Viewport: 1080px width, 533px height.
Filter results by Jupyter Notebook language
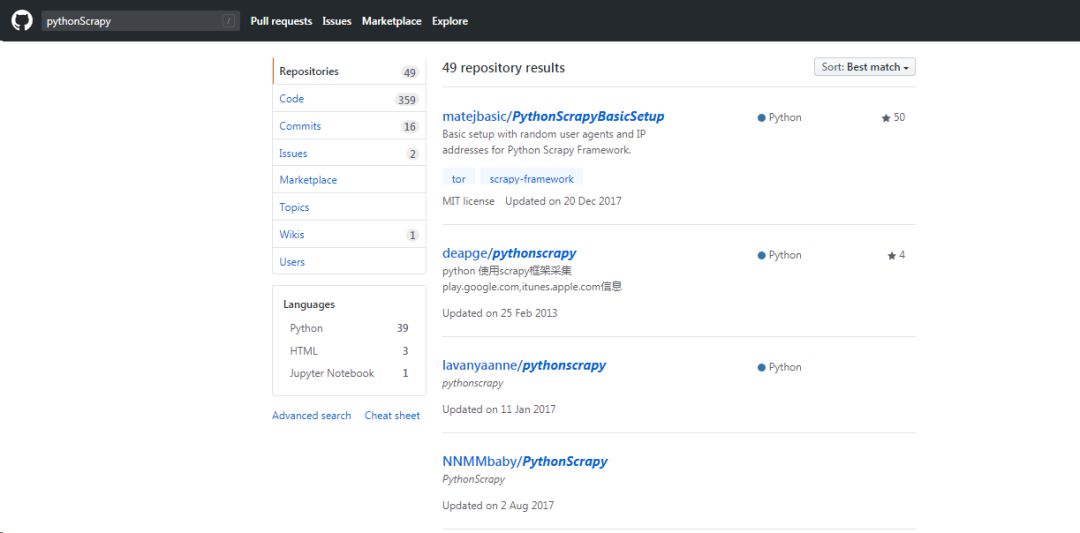[x=349, y=373]
